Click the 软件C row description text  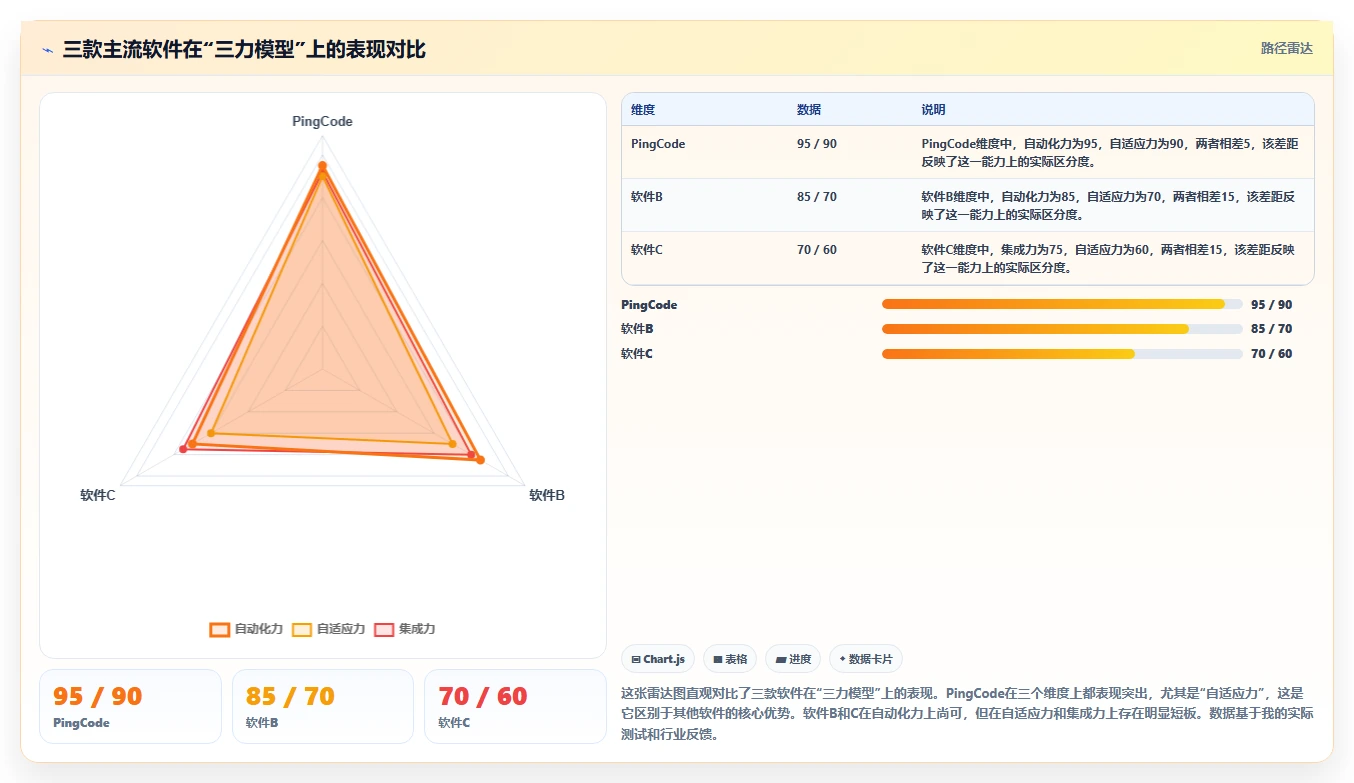[1110, 258]
